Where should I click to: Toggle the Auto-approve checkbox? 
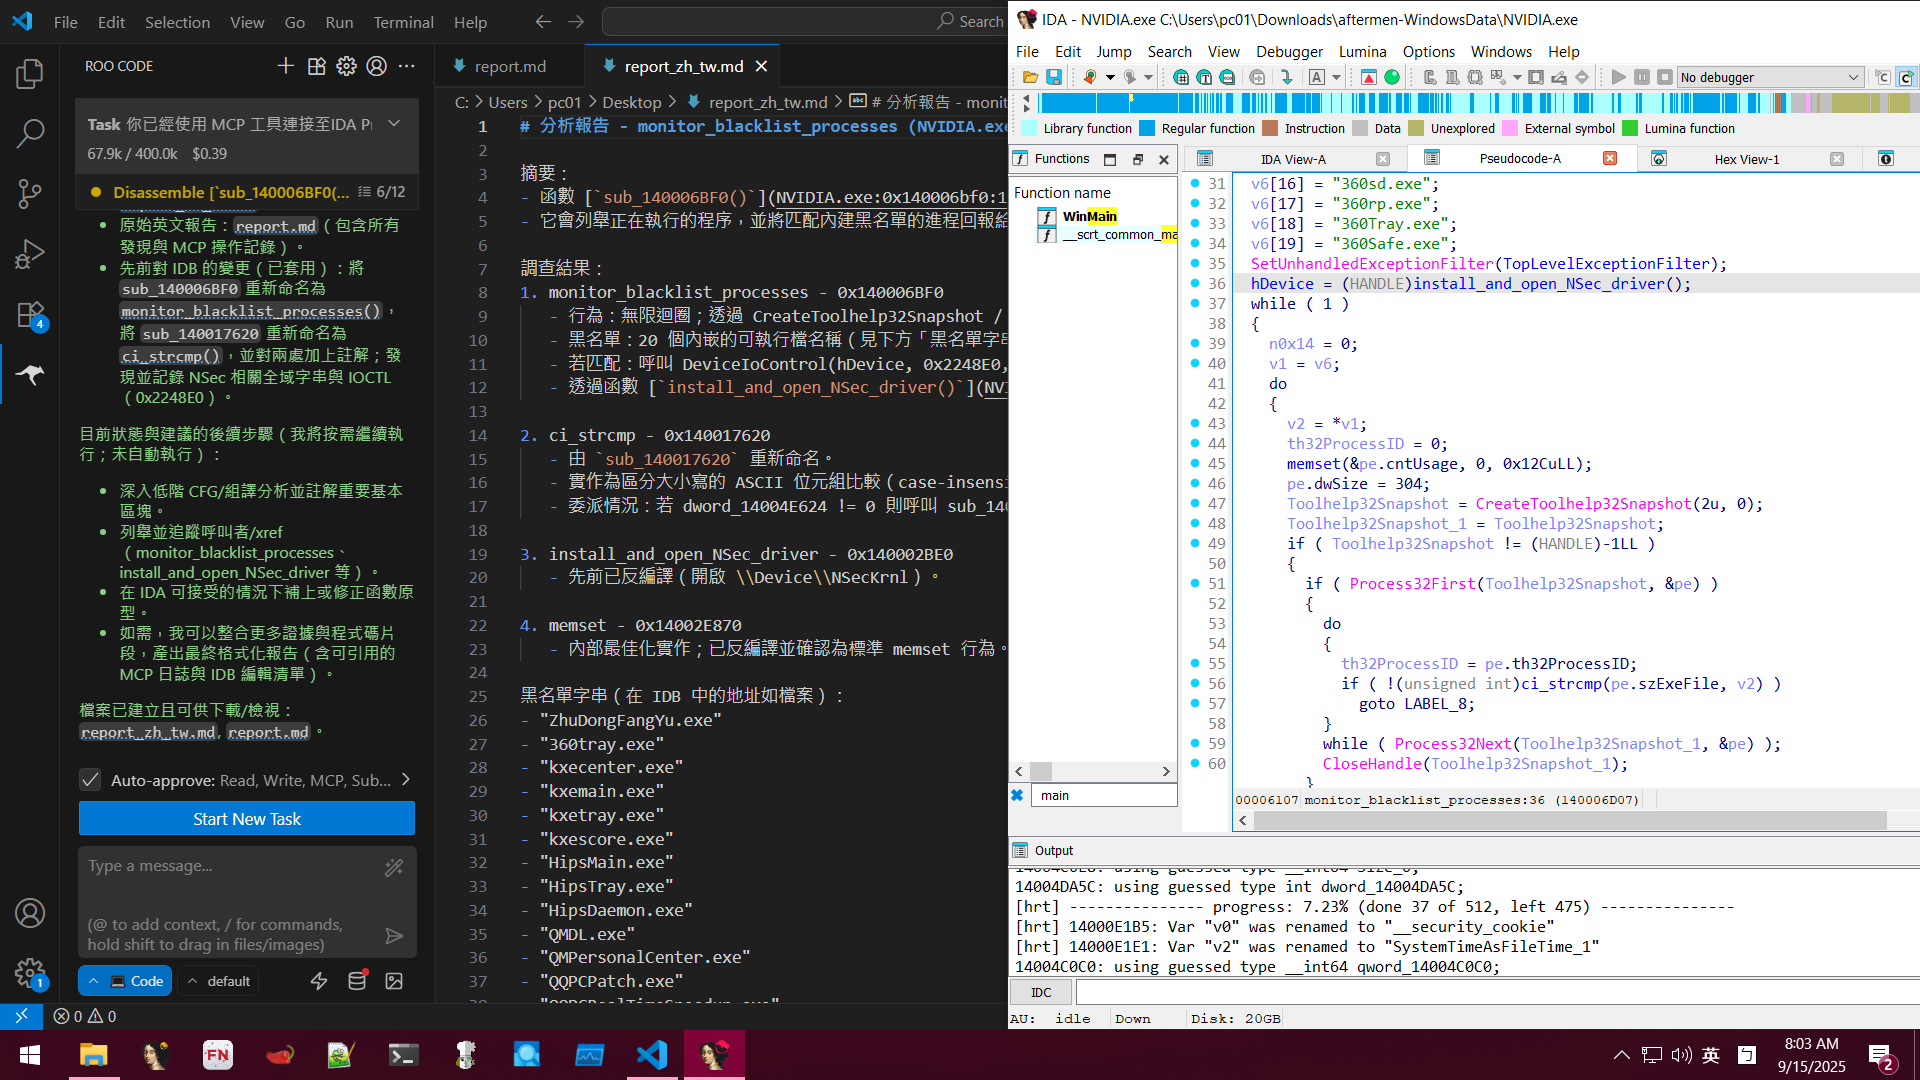(90, 780)
